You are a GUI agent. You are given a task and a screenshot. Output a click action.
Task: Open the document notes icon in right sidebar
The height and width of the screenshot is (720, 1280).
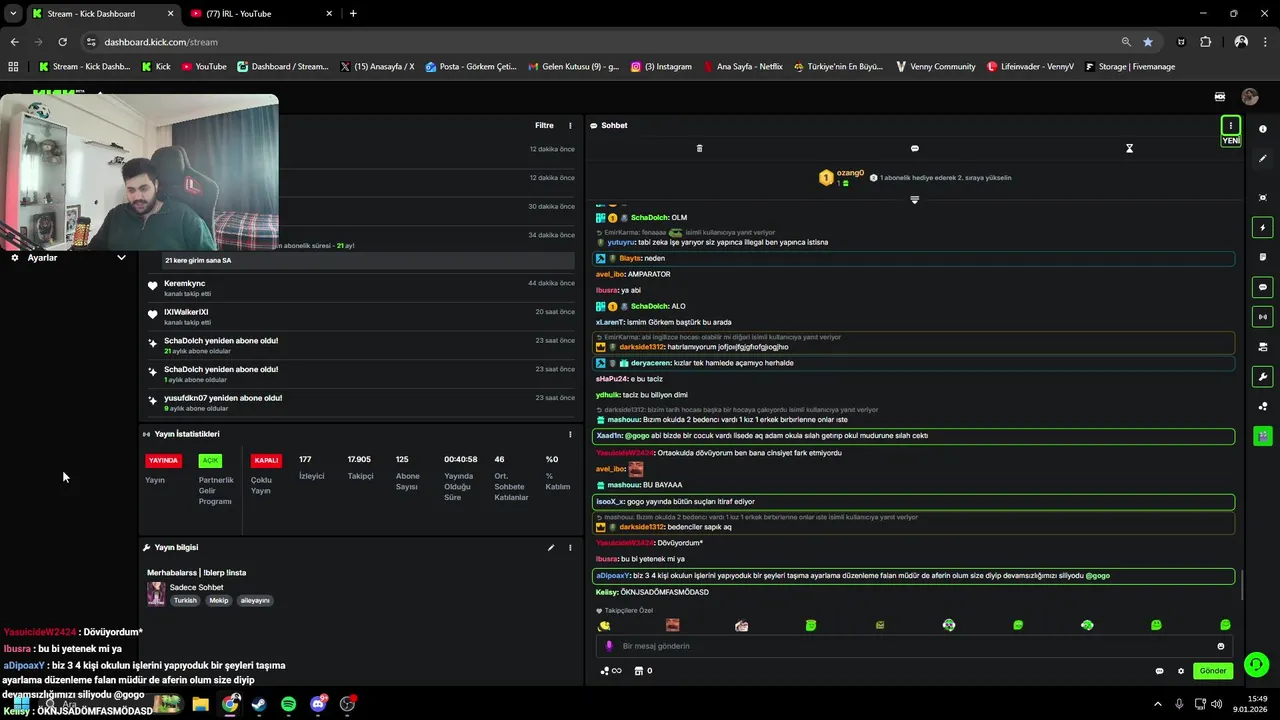[x=1263, y=257]
